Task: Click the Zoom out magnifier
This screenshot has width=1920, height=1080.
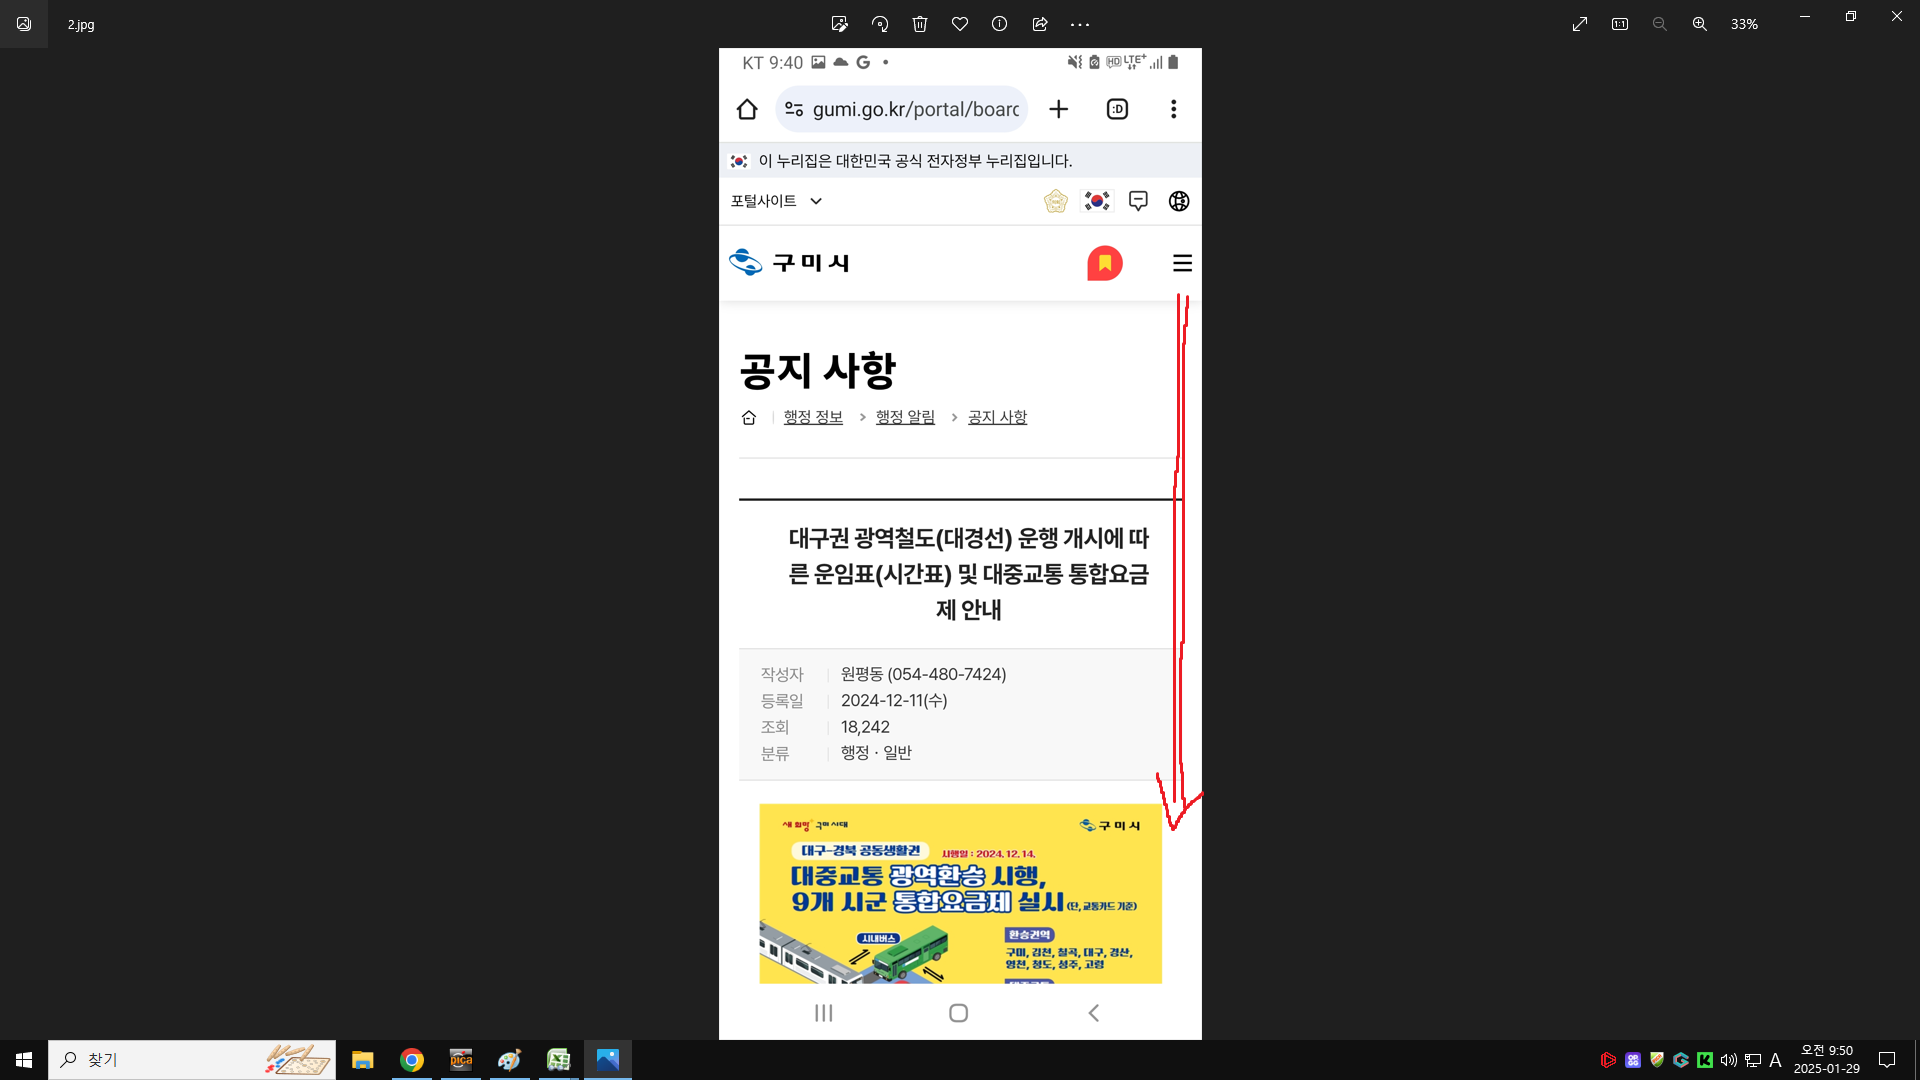Action: pos(1660,24)
